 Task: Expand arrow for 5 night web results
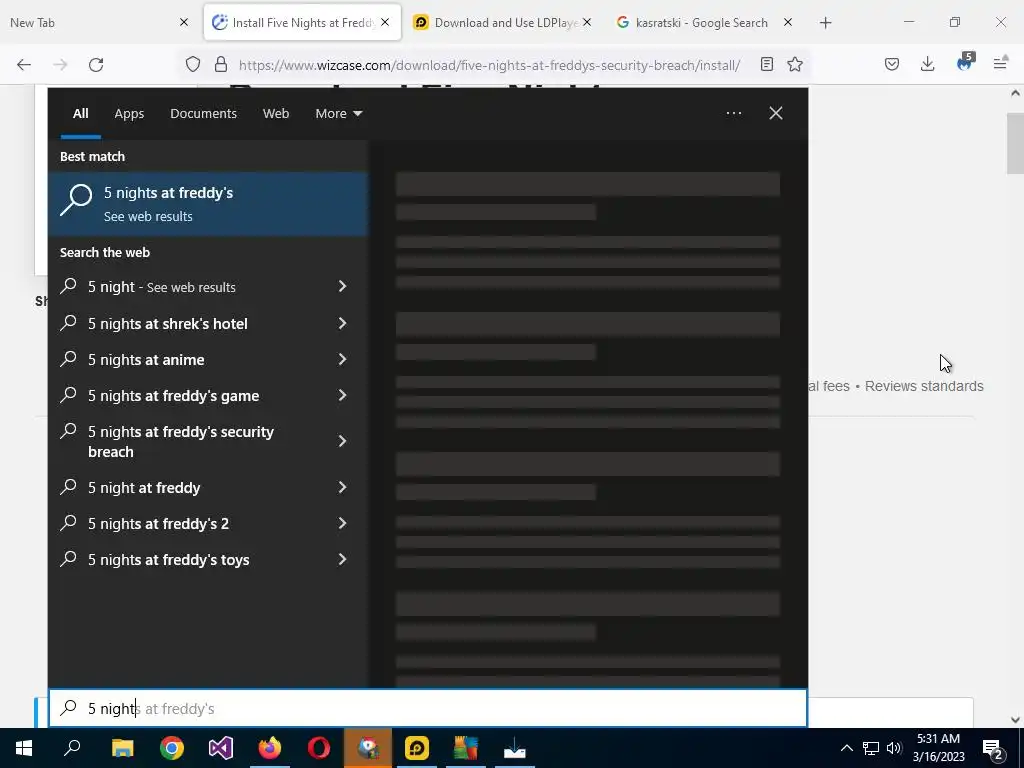342,286
